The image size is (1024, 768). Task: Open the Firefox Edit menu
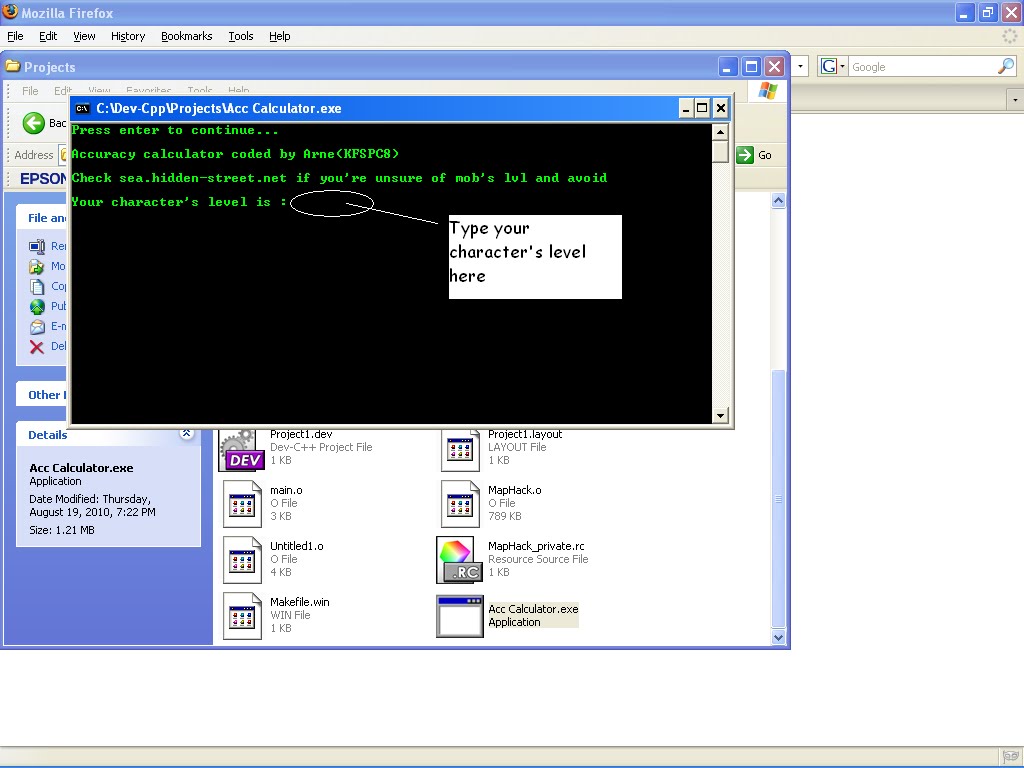pyautogui.click(x=48, y=37)
